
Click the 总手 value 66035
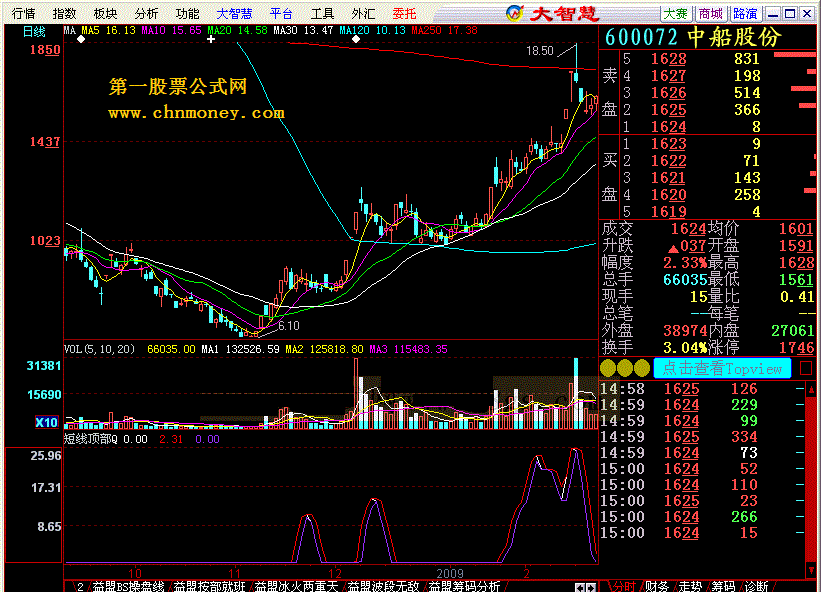686,280
